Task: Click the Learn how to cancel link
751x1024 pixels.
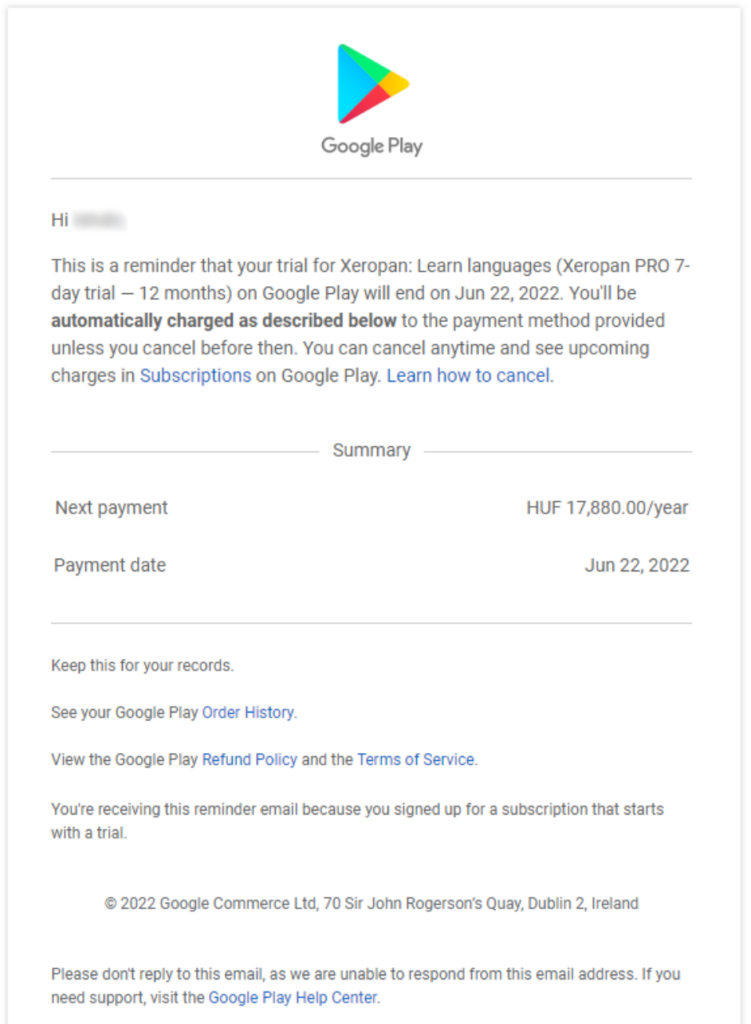Action: [x=468, y=376]
